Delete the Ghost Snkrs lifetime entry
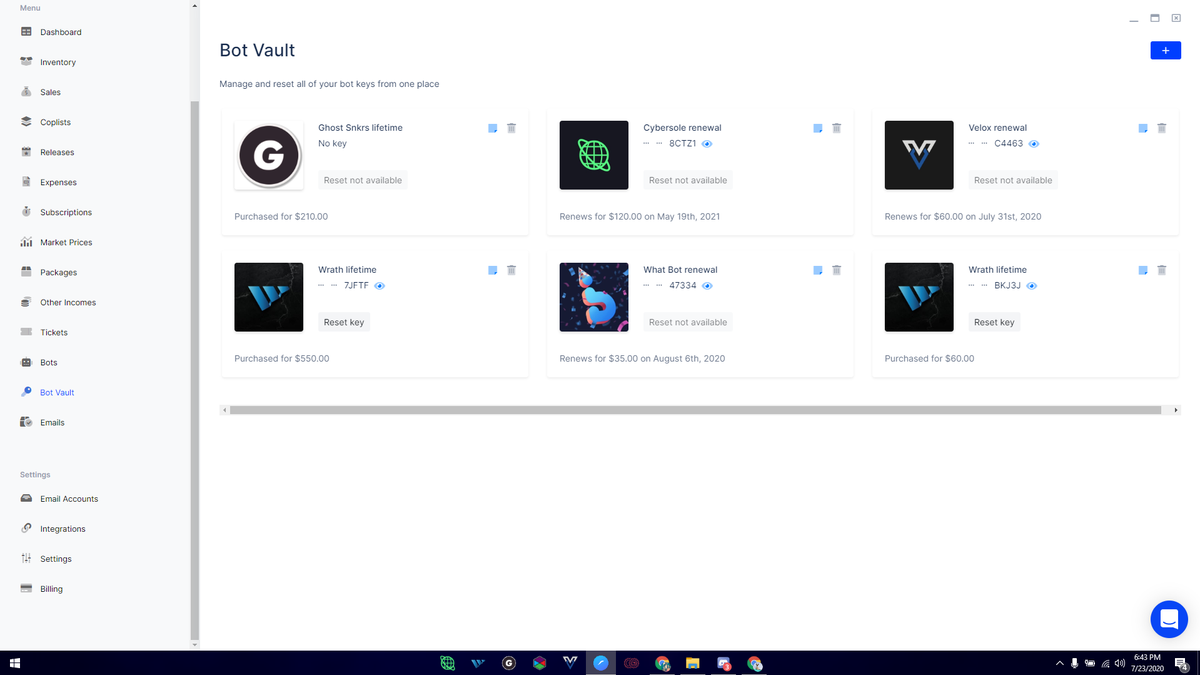 511,128
